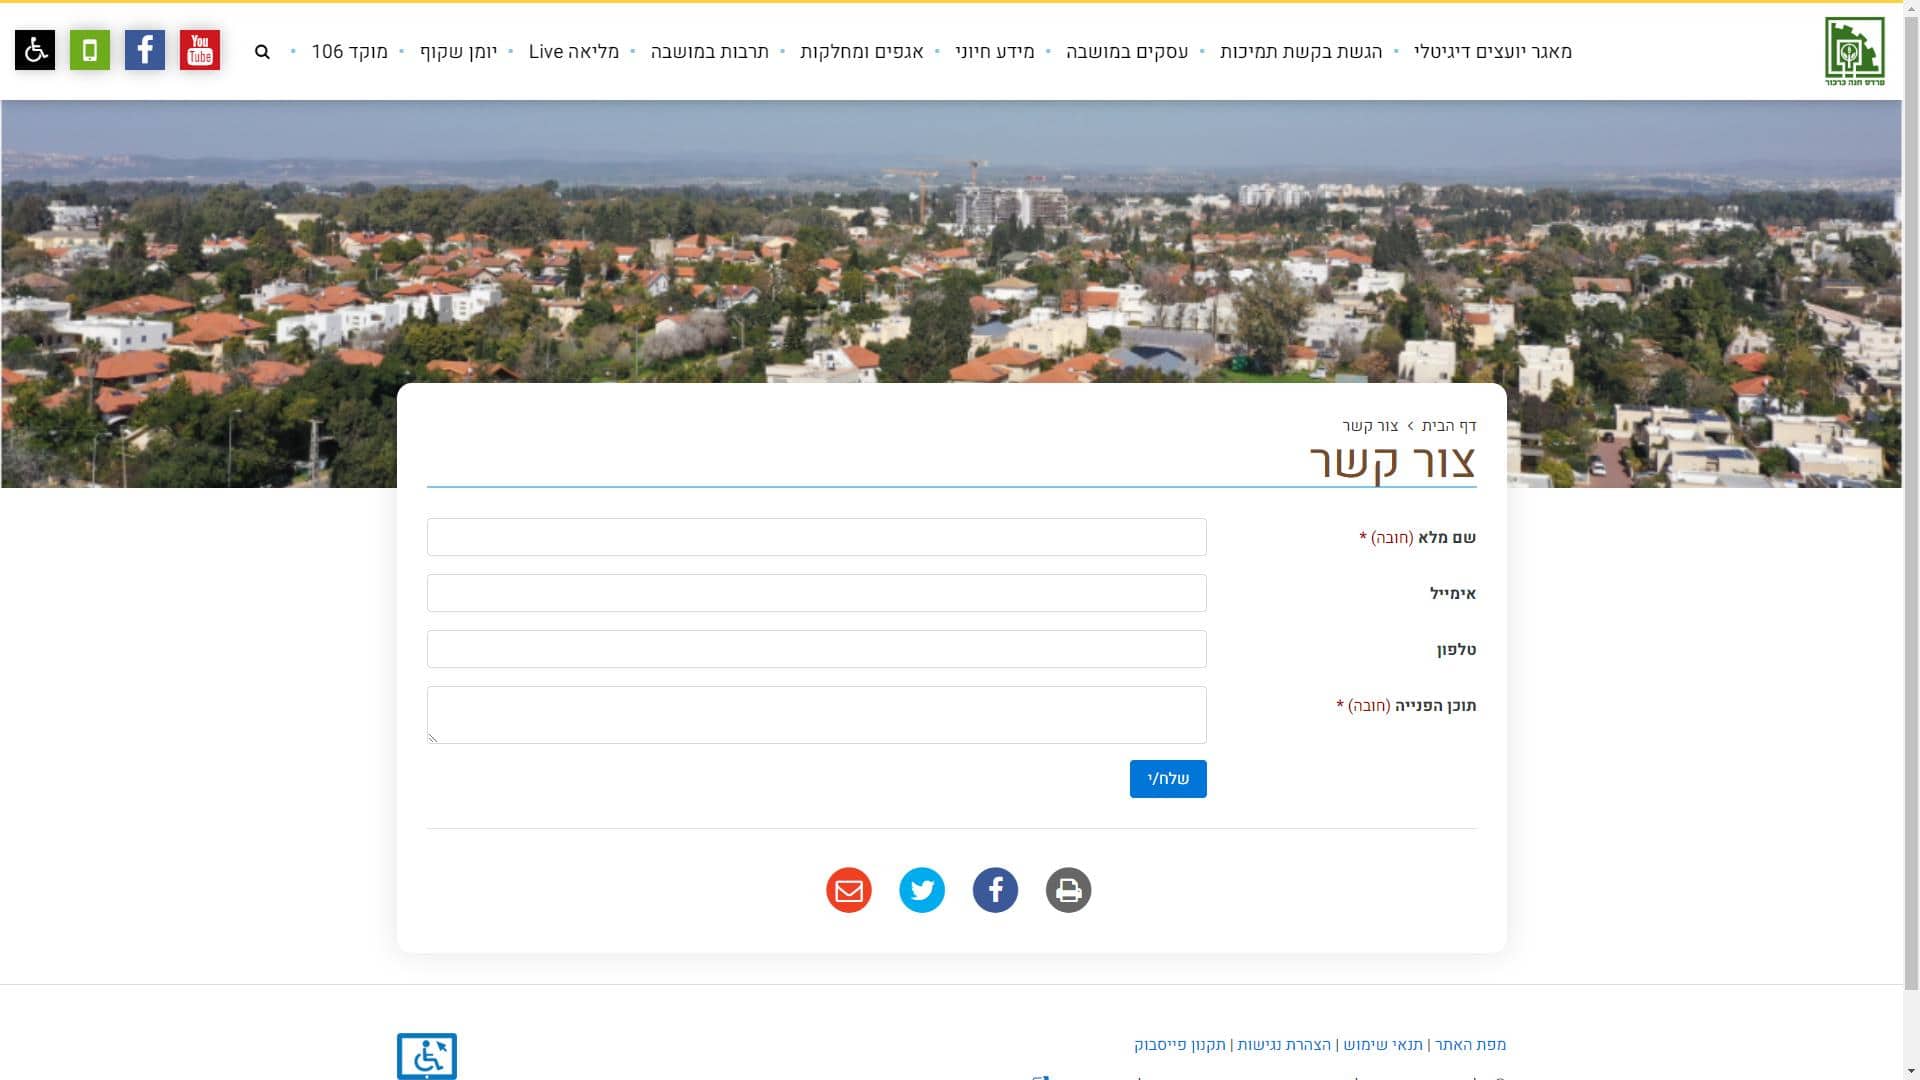Click the search magnifier icon

pos(262,52)
